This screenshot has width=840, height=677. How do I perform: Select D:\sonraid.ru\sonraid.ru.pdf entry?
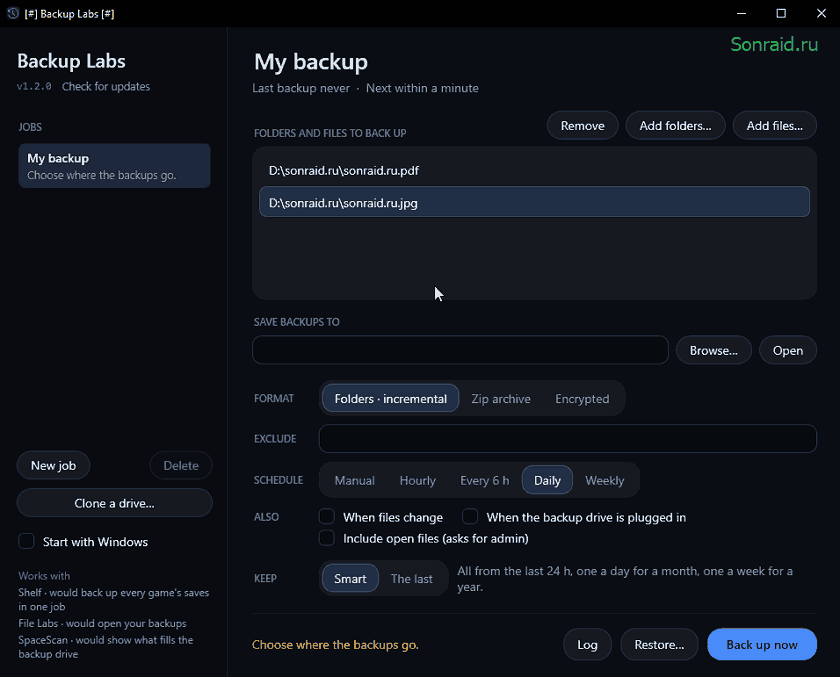coord(534,170)
